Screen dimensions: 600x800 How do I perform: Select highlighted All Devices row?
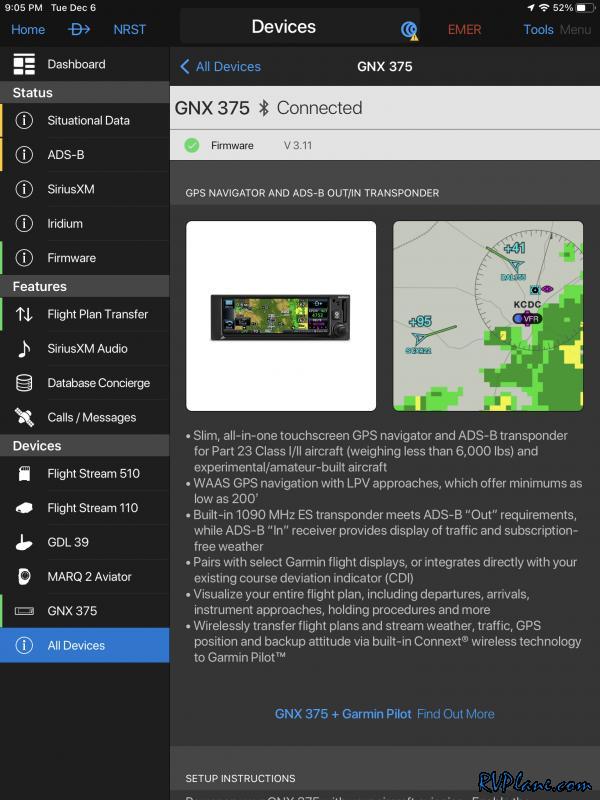[x=85, y=645]
